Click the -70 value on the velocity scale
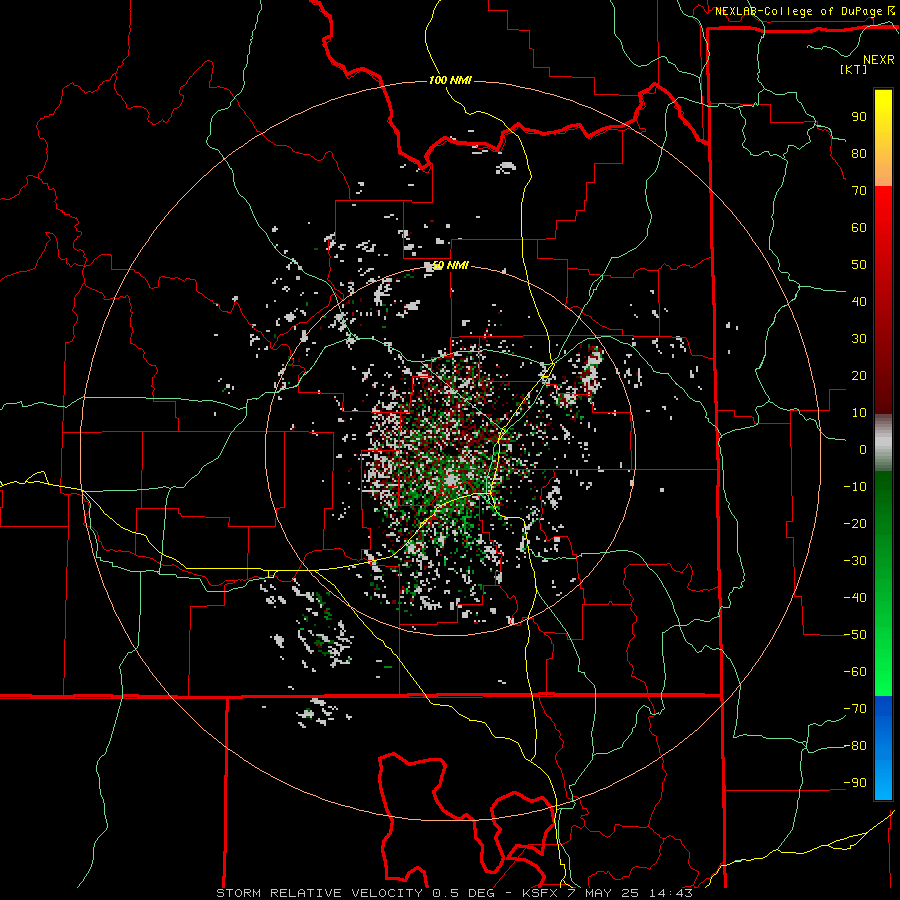This screenshot has width=900, height=900. [855, 709]
